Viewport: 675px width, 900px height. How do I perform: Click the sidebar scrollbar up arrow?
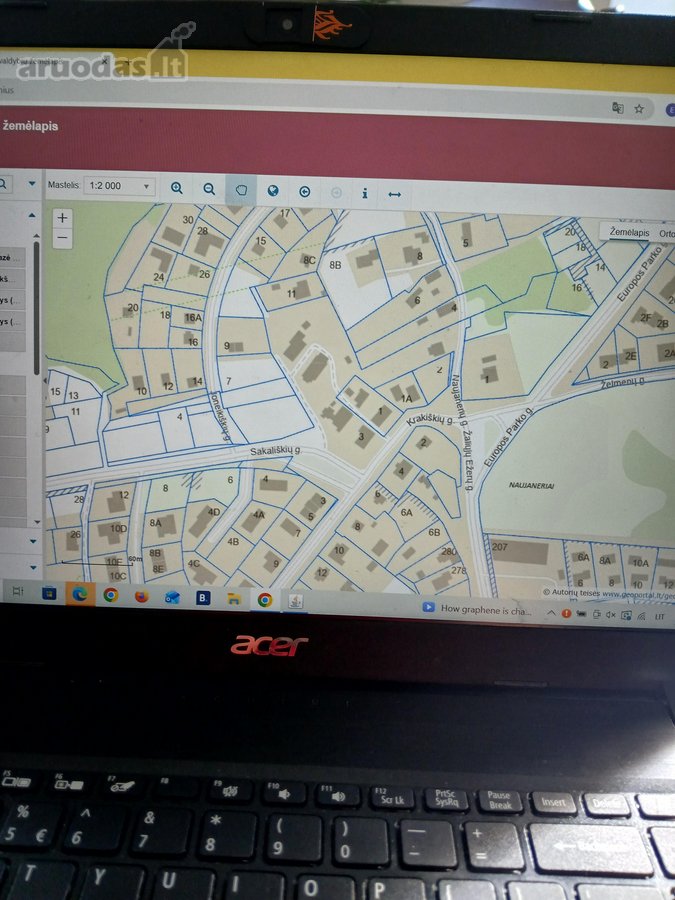(x=37, y=236)
